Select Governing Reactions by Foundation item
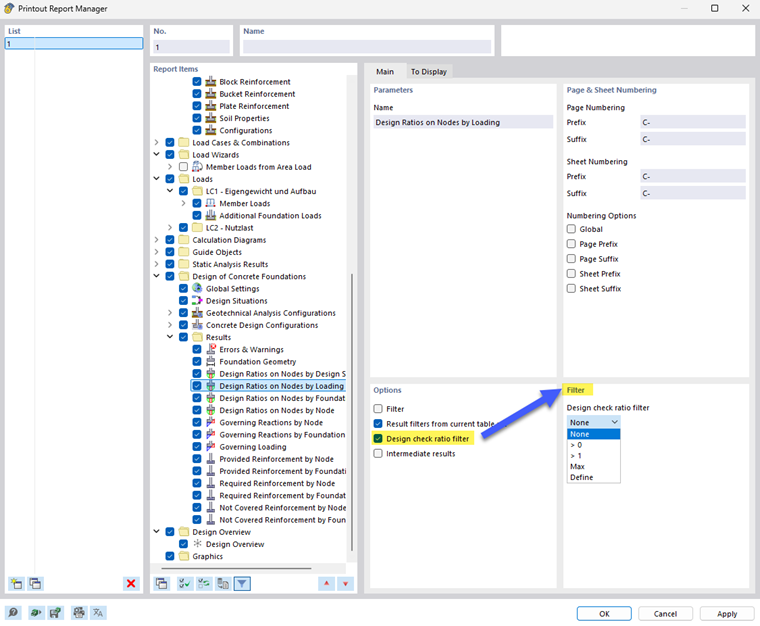Screen dimensions: 760x626 point(282,435)
